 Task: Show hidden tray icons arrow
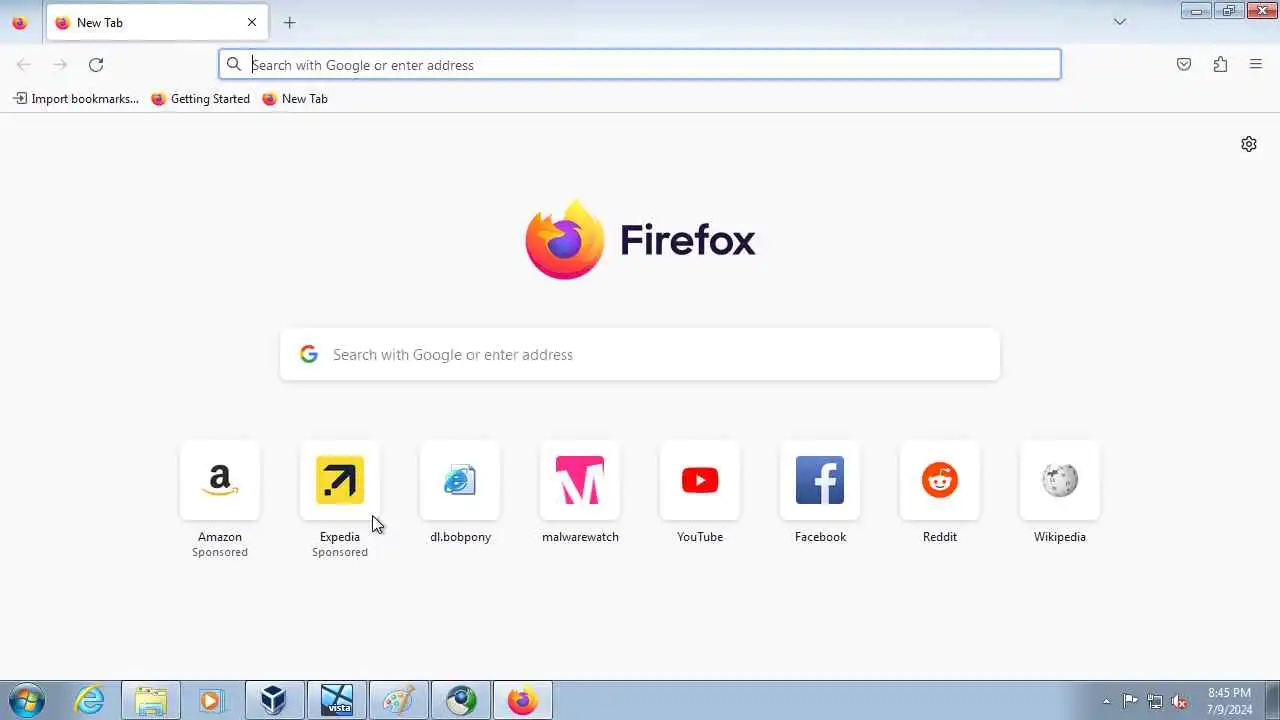click(1106, 701)
